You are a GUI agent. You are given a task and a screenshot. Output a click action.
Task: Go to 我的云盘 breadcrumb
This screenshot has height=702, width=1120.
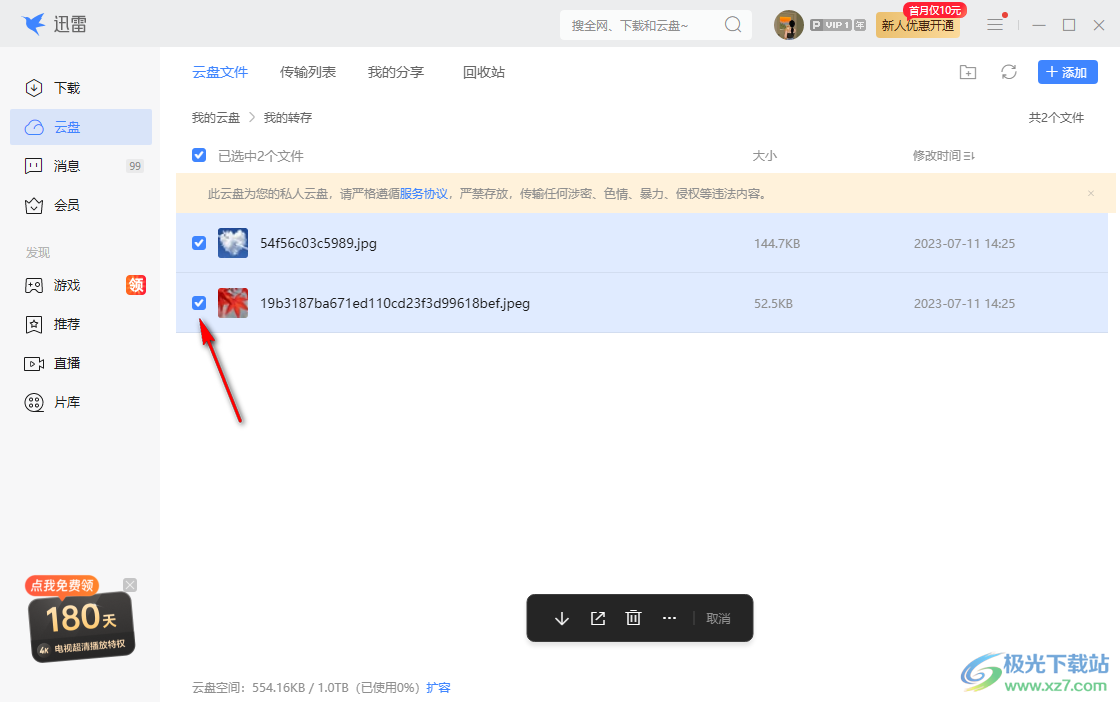tap(216, 118)
